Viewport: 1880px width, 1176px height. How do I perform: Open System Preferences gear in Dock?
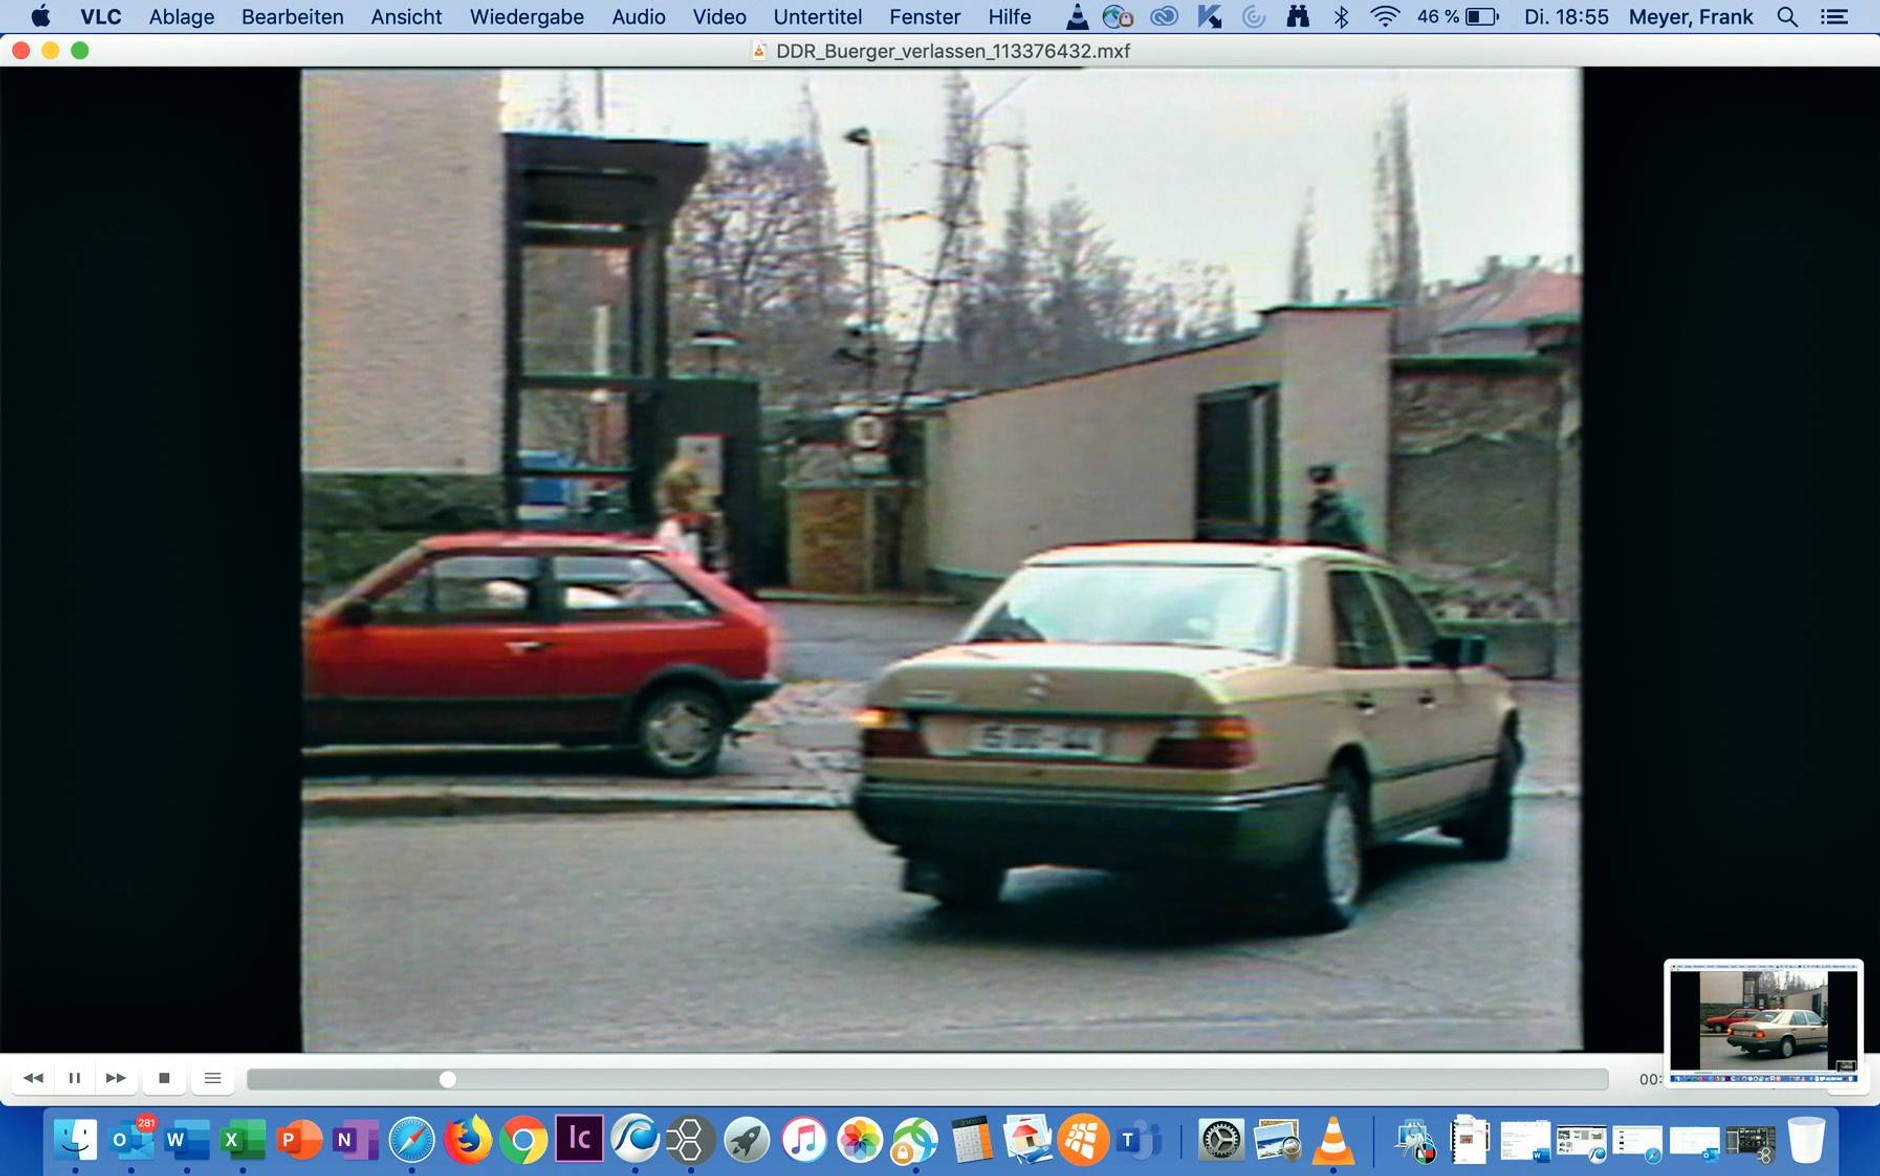1220,1140
